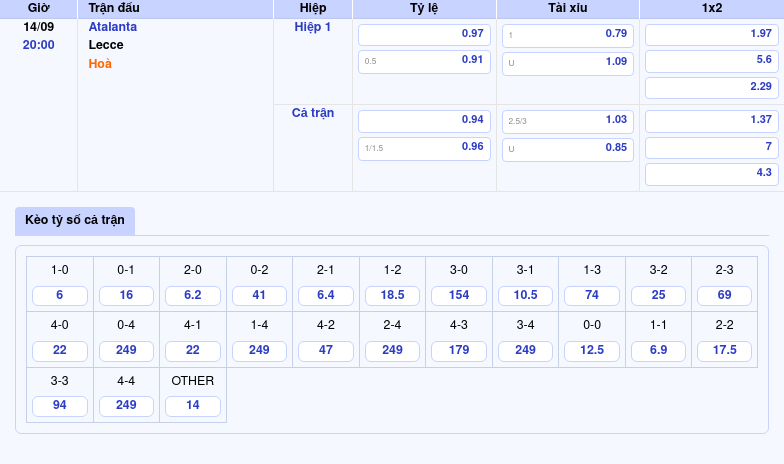Screen dimensions: 784x464
Task: Bet on score 0-1 at 16
Action: coord(126,296)
